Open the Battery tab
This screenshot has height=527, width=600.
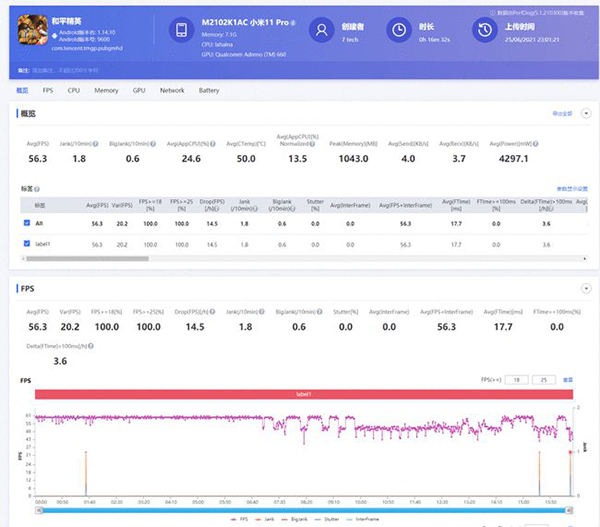(209, 90)
